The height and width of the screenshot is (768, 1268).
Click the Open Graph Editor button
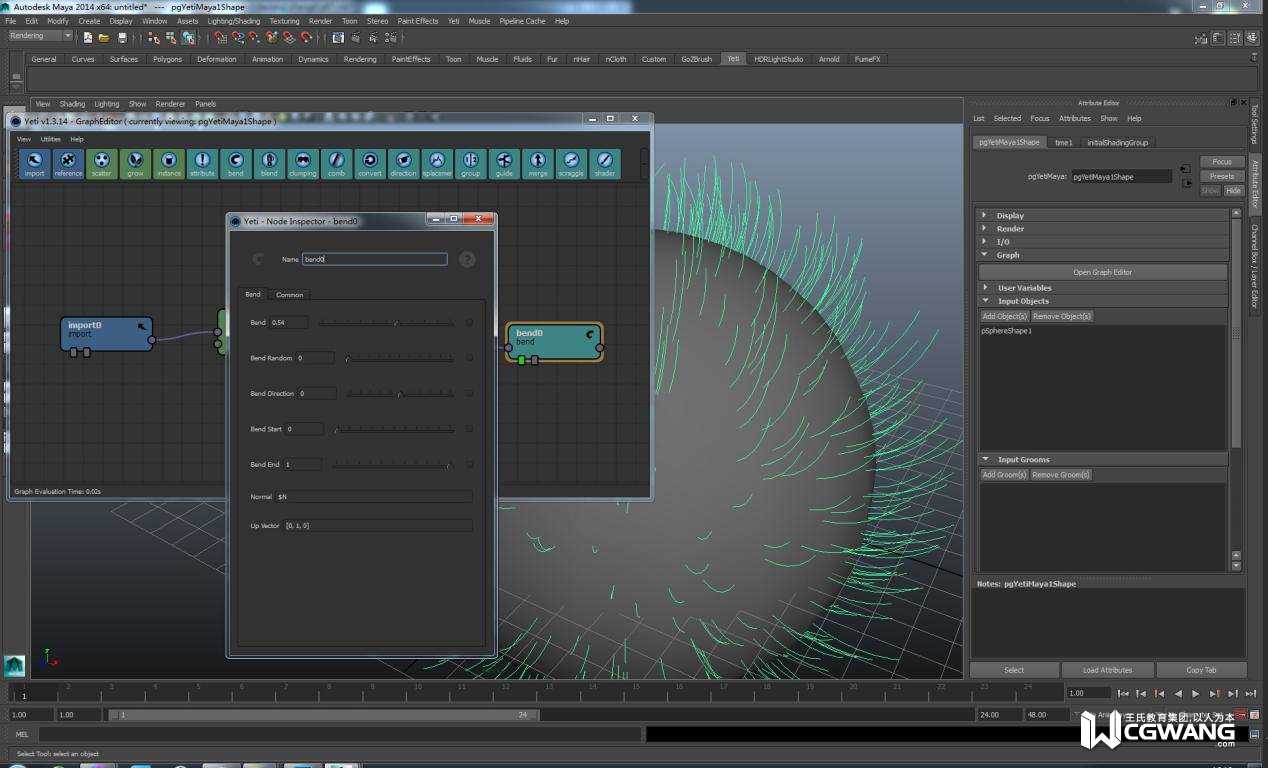pos(1102,272)
